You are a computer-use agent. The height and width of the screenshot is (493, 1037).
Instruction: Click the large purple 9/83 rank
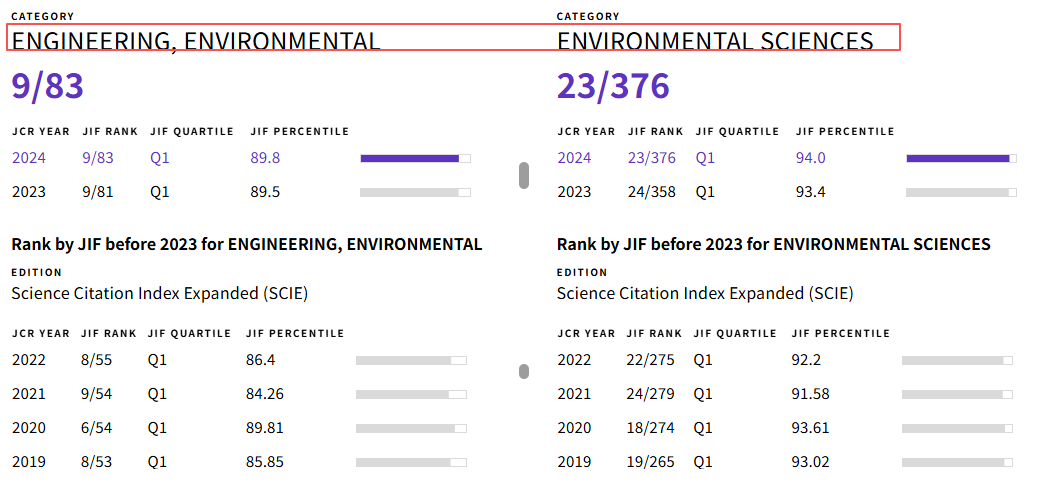pyautogui.click(x=47, y=87)
